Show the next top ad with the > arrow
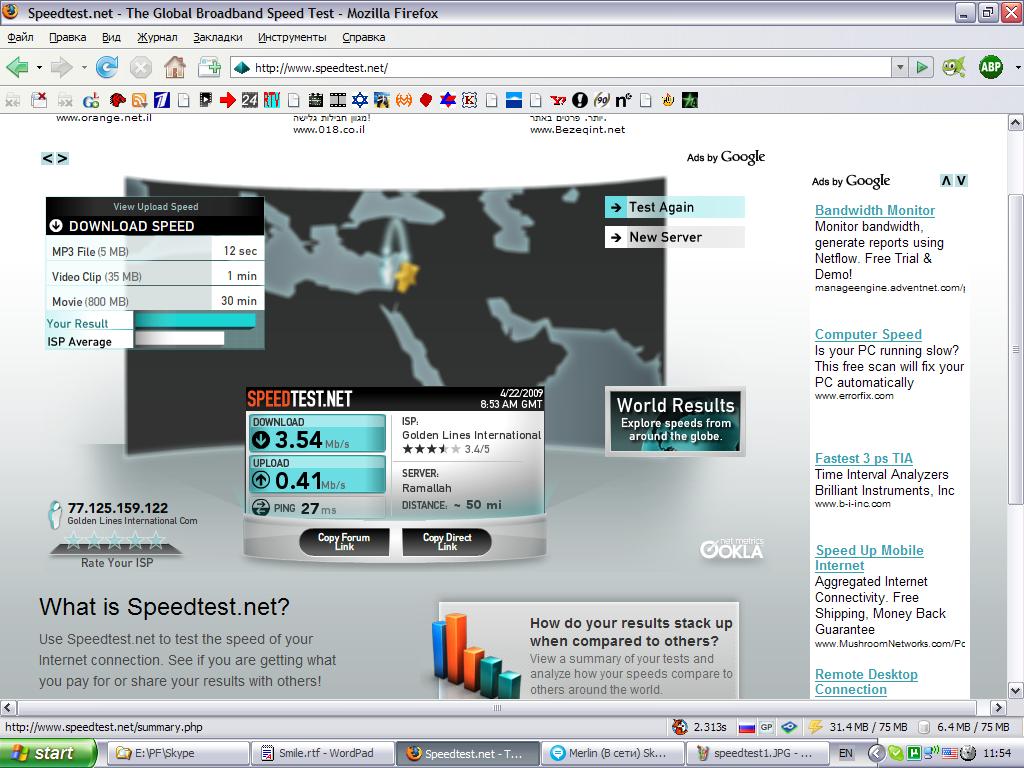 point(62,158)
